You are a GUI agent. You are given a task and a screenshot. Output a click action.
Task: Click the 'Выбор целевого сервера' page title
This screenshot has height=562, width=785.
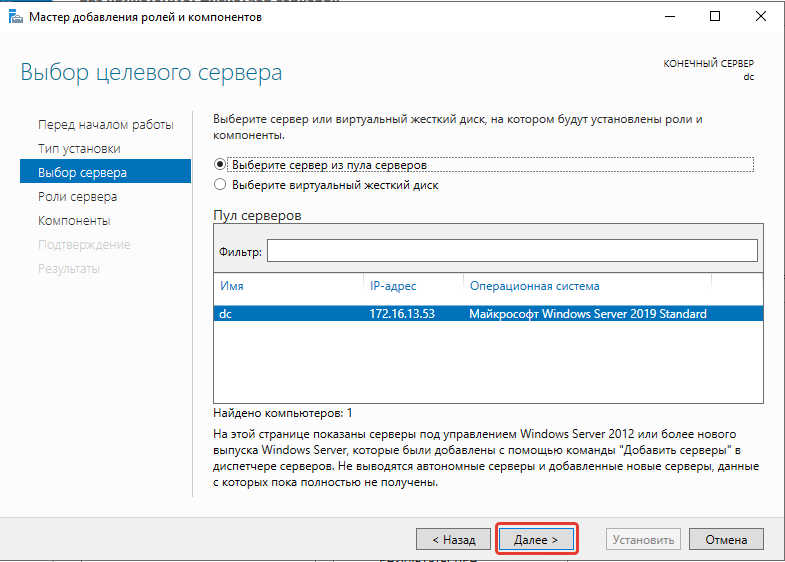pos(151,73)
